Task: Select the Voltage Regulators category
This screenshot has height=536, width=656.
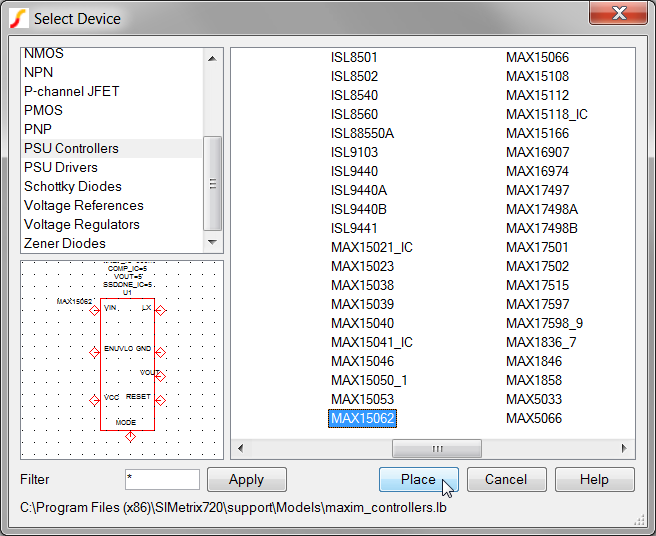Action: coord(82,225)
